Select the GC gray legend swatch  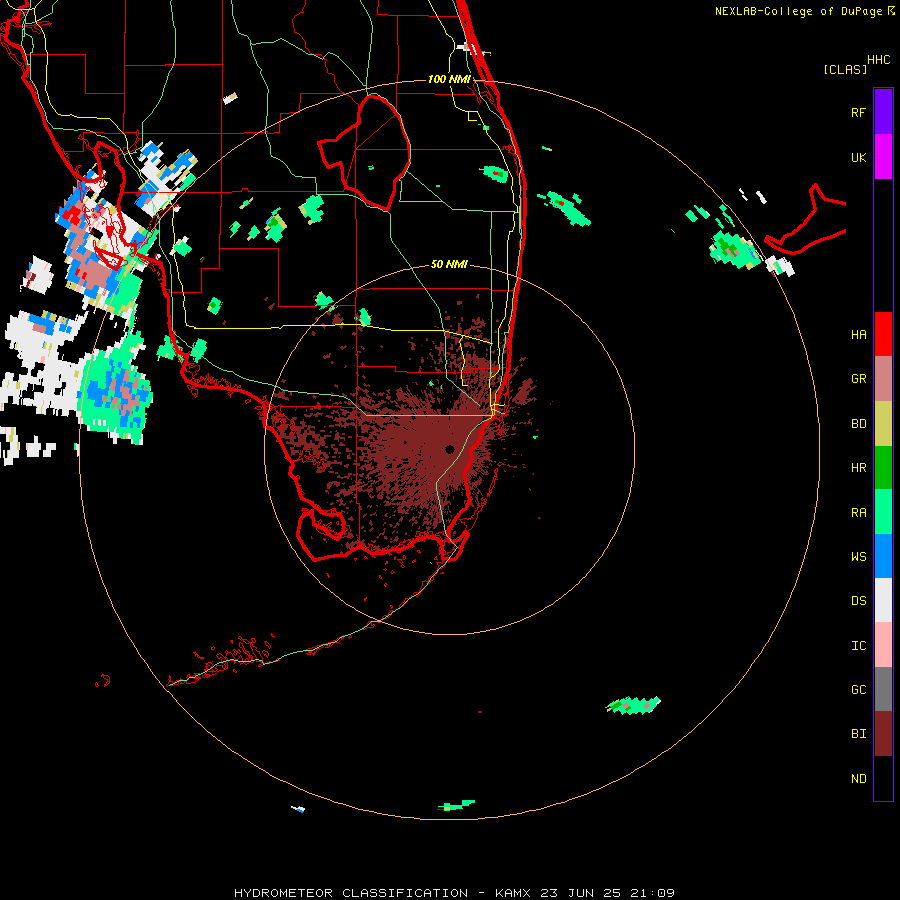pos(883,689)
